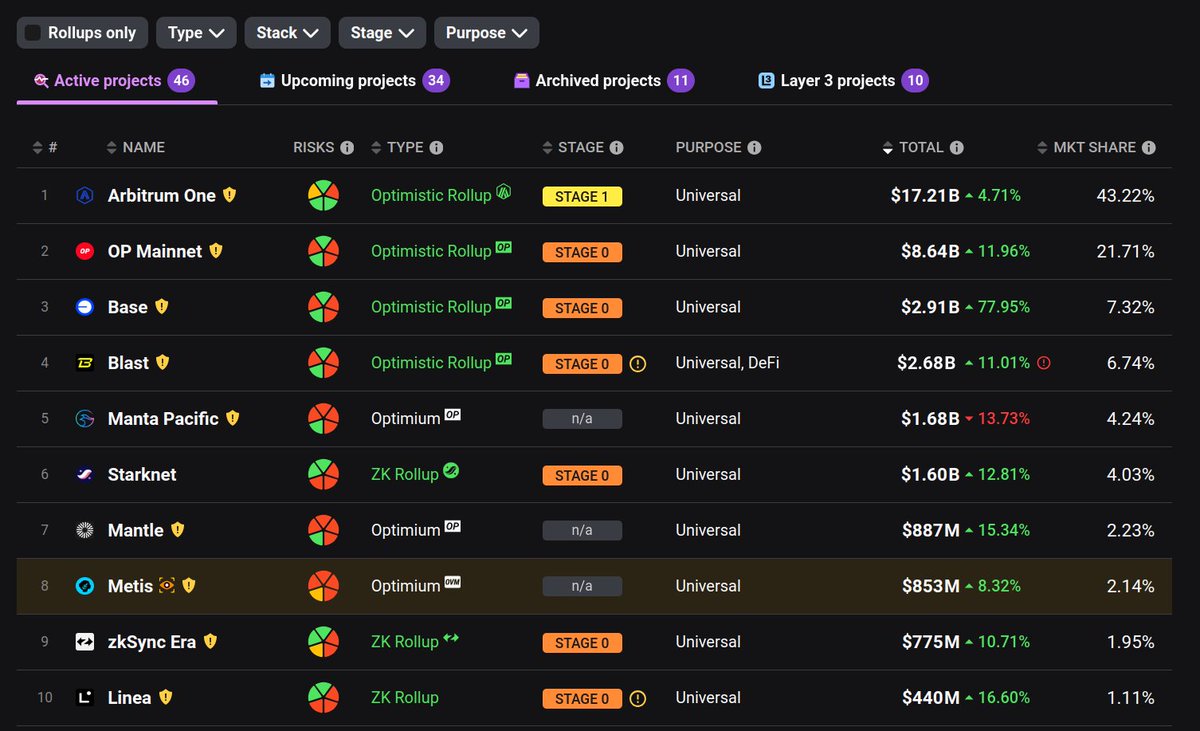Click the Mantle shield warning icon
The image size is (1200, 731).
point(177,530)
